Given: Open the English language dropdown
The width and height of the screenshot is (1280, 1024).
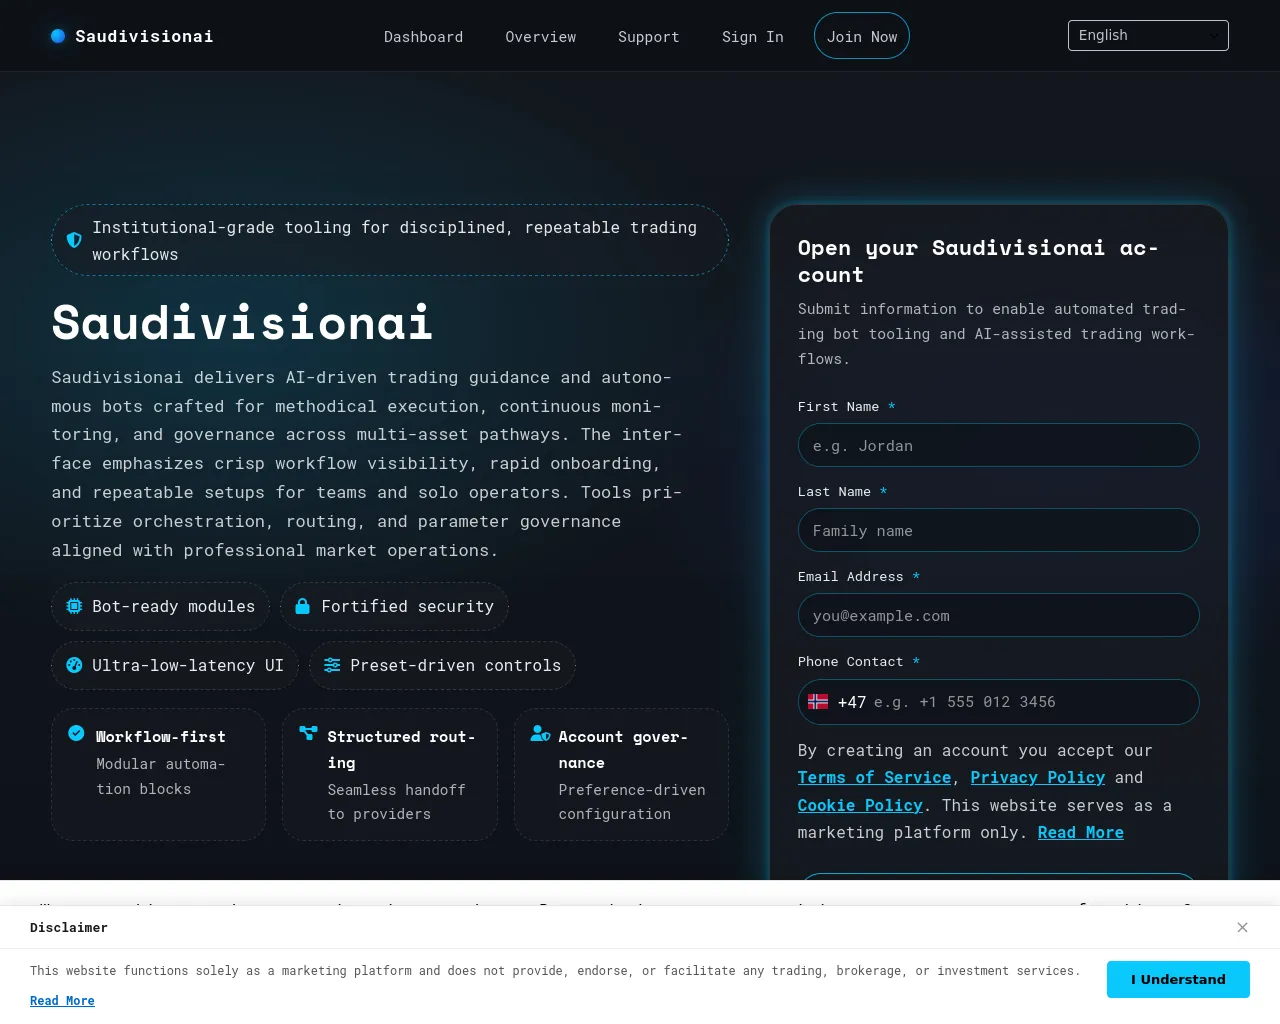Looking at the screenshot, I should pyautogui.click(x=1148, y=35).
